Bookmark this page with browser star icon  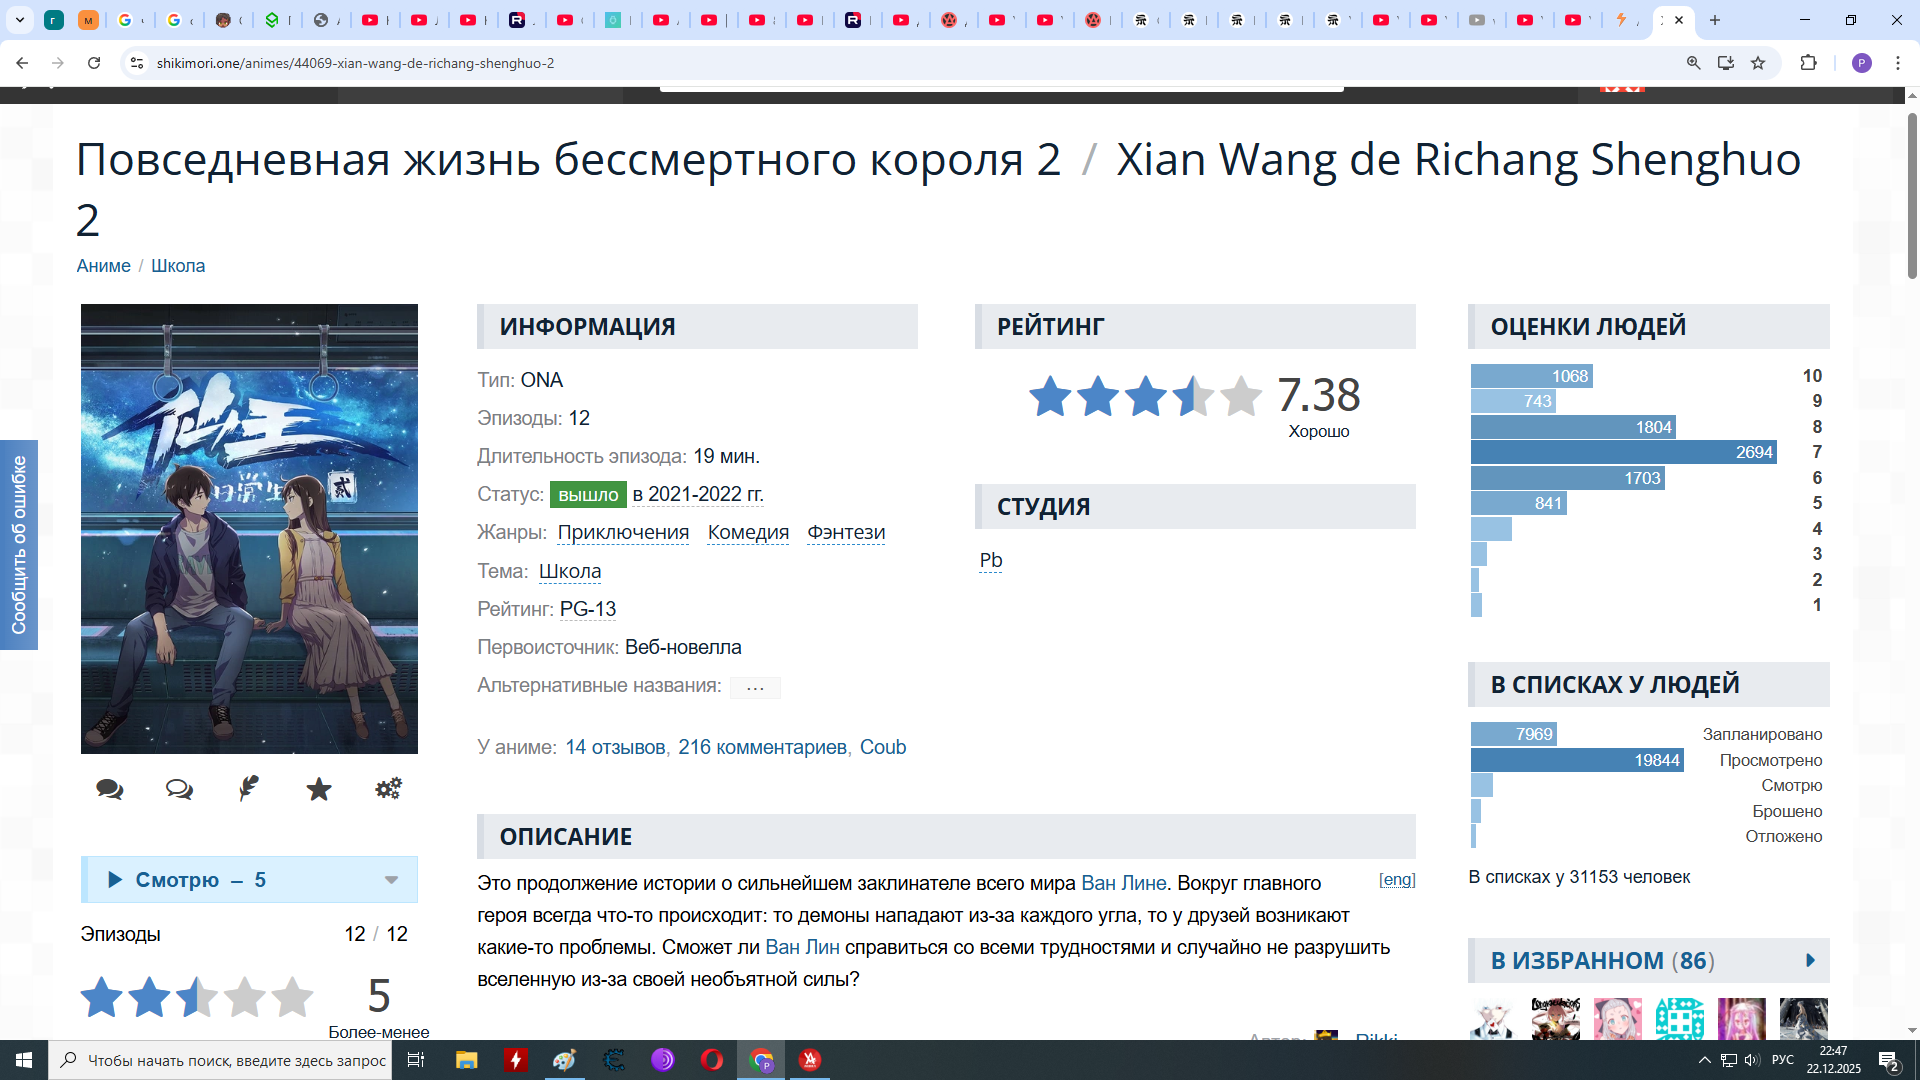[x=1758, y=63]
